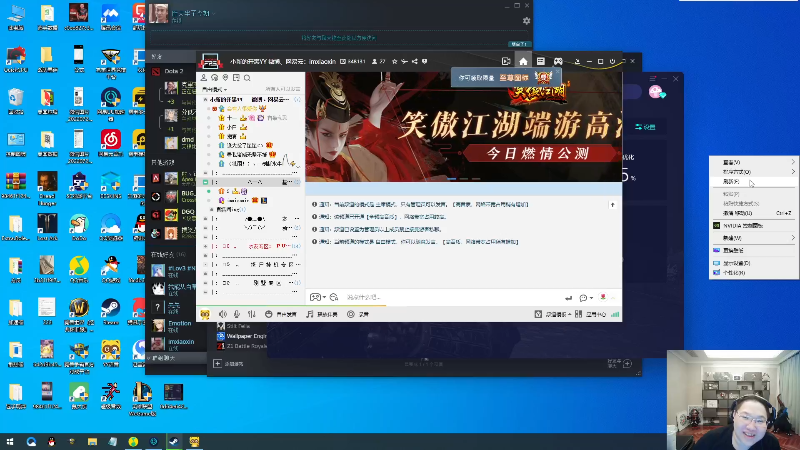This screenshot has height=450, width=800.
Task: Open the Steam desktop shortcut
Action: [111, 312]
